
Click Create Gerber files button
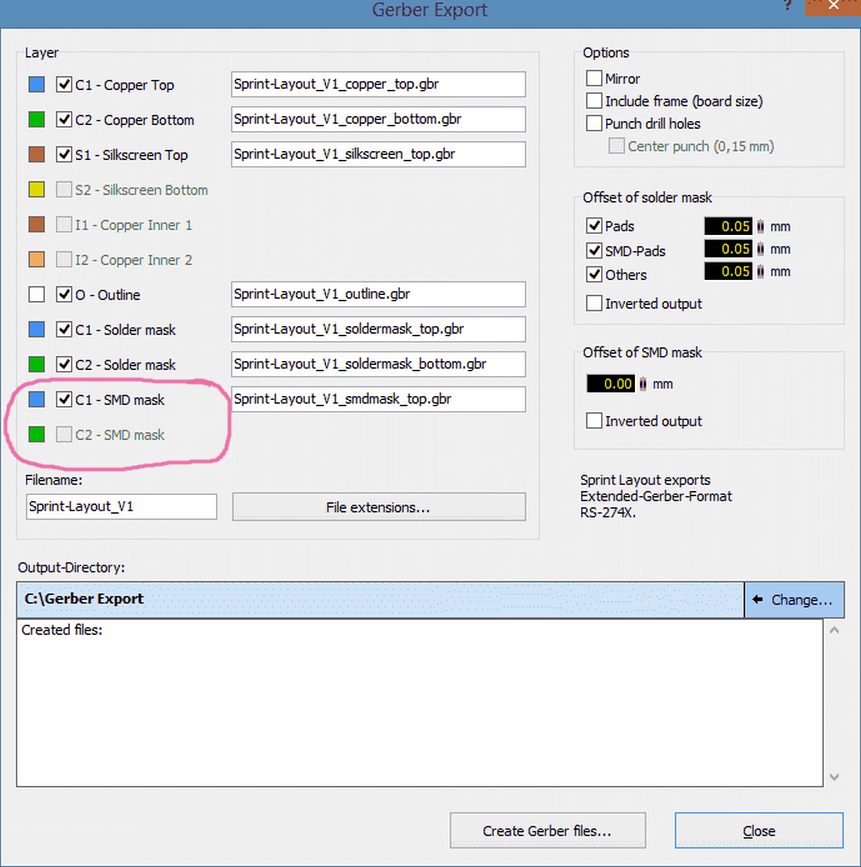pyautogui.click(x=547, y=831)
